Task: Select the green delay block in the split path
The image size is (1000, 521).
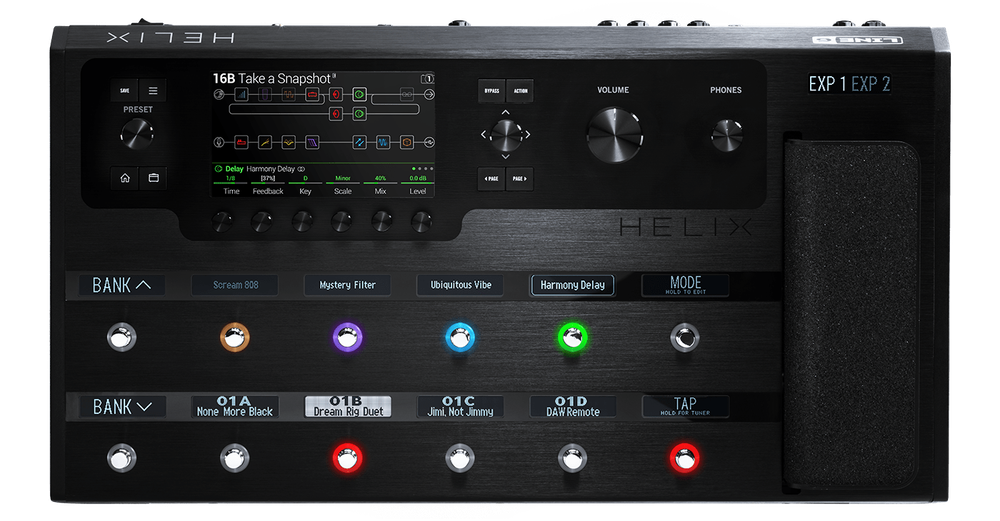Action: point(359,114)
